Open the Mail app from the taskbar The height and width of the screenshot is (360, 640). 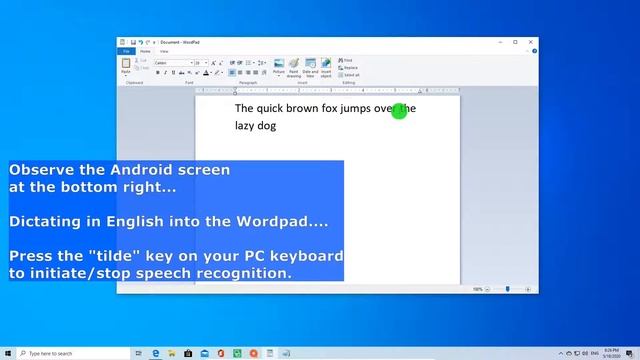click(x=204, y=353)
